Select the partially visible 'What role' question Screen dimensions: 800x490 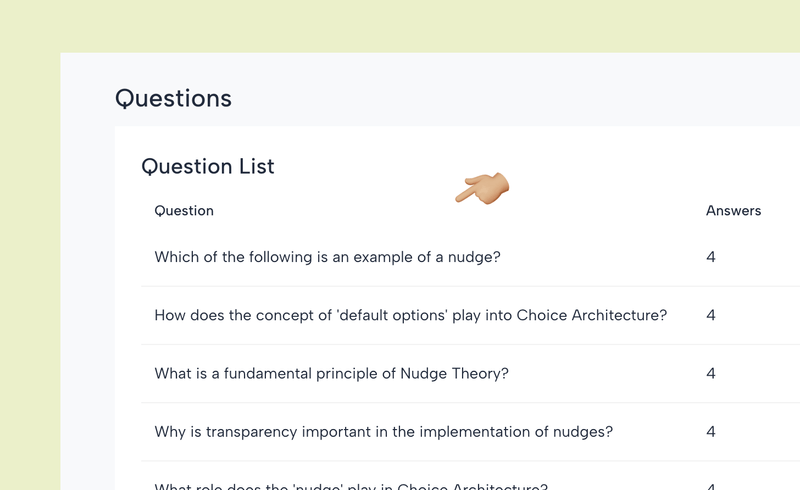350,486
